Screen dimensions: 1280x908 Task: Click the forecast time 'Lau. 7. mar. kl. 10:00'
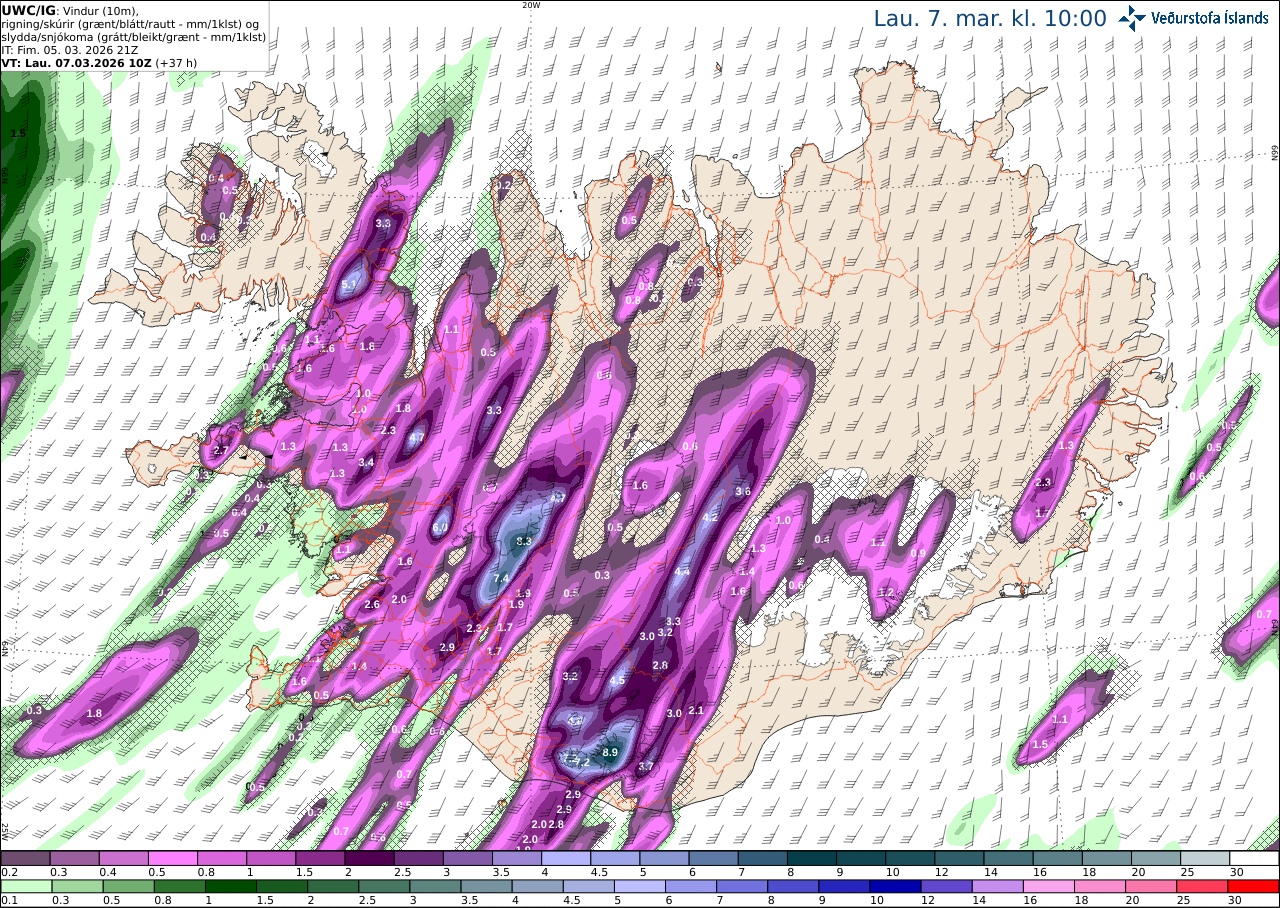pos(990,18)
